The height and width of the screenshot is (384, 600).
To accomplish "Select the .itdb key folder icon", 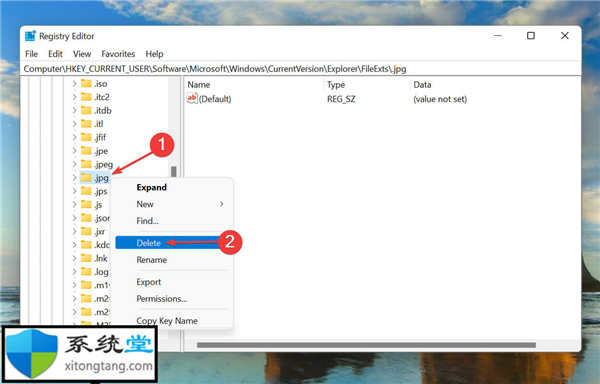I will click(86, 110).
